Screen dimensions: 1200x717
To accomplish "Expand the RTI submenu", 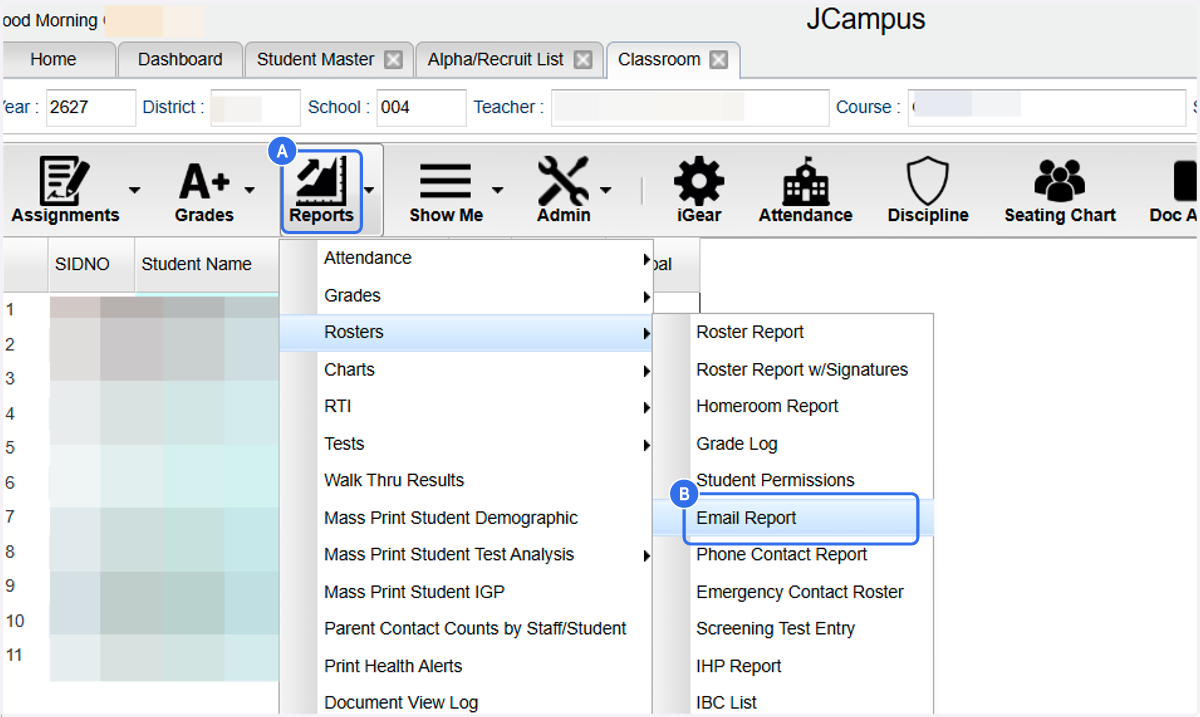I will click(646, 408).
